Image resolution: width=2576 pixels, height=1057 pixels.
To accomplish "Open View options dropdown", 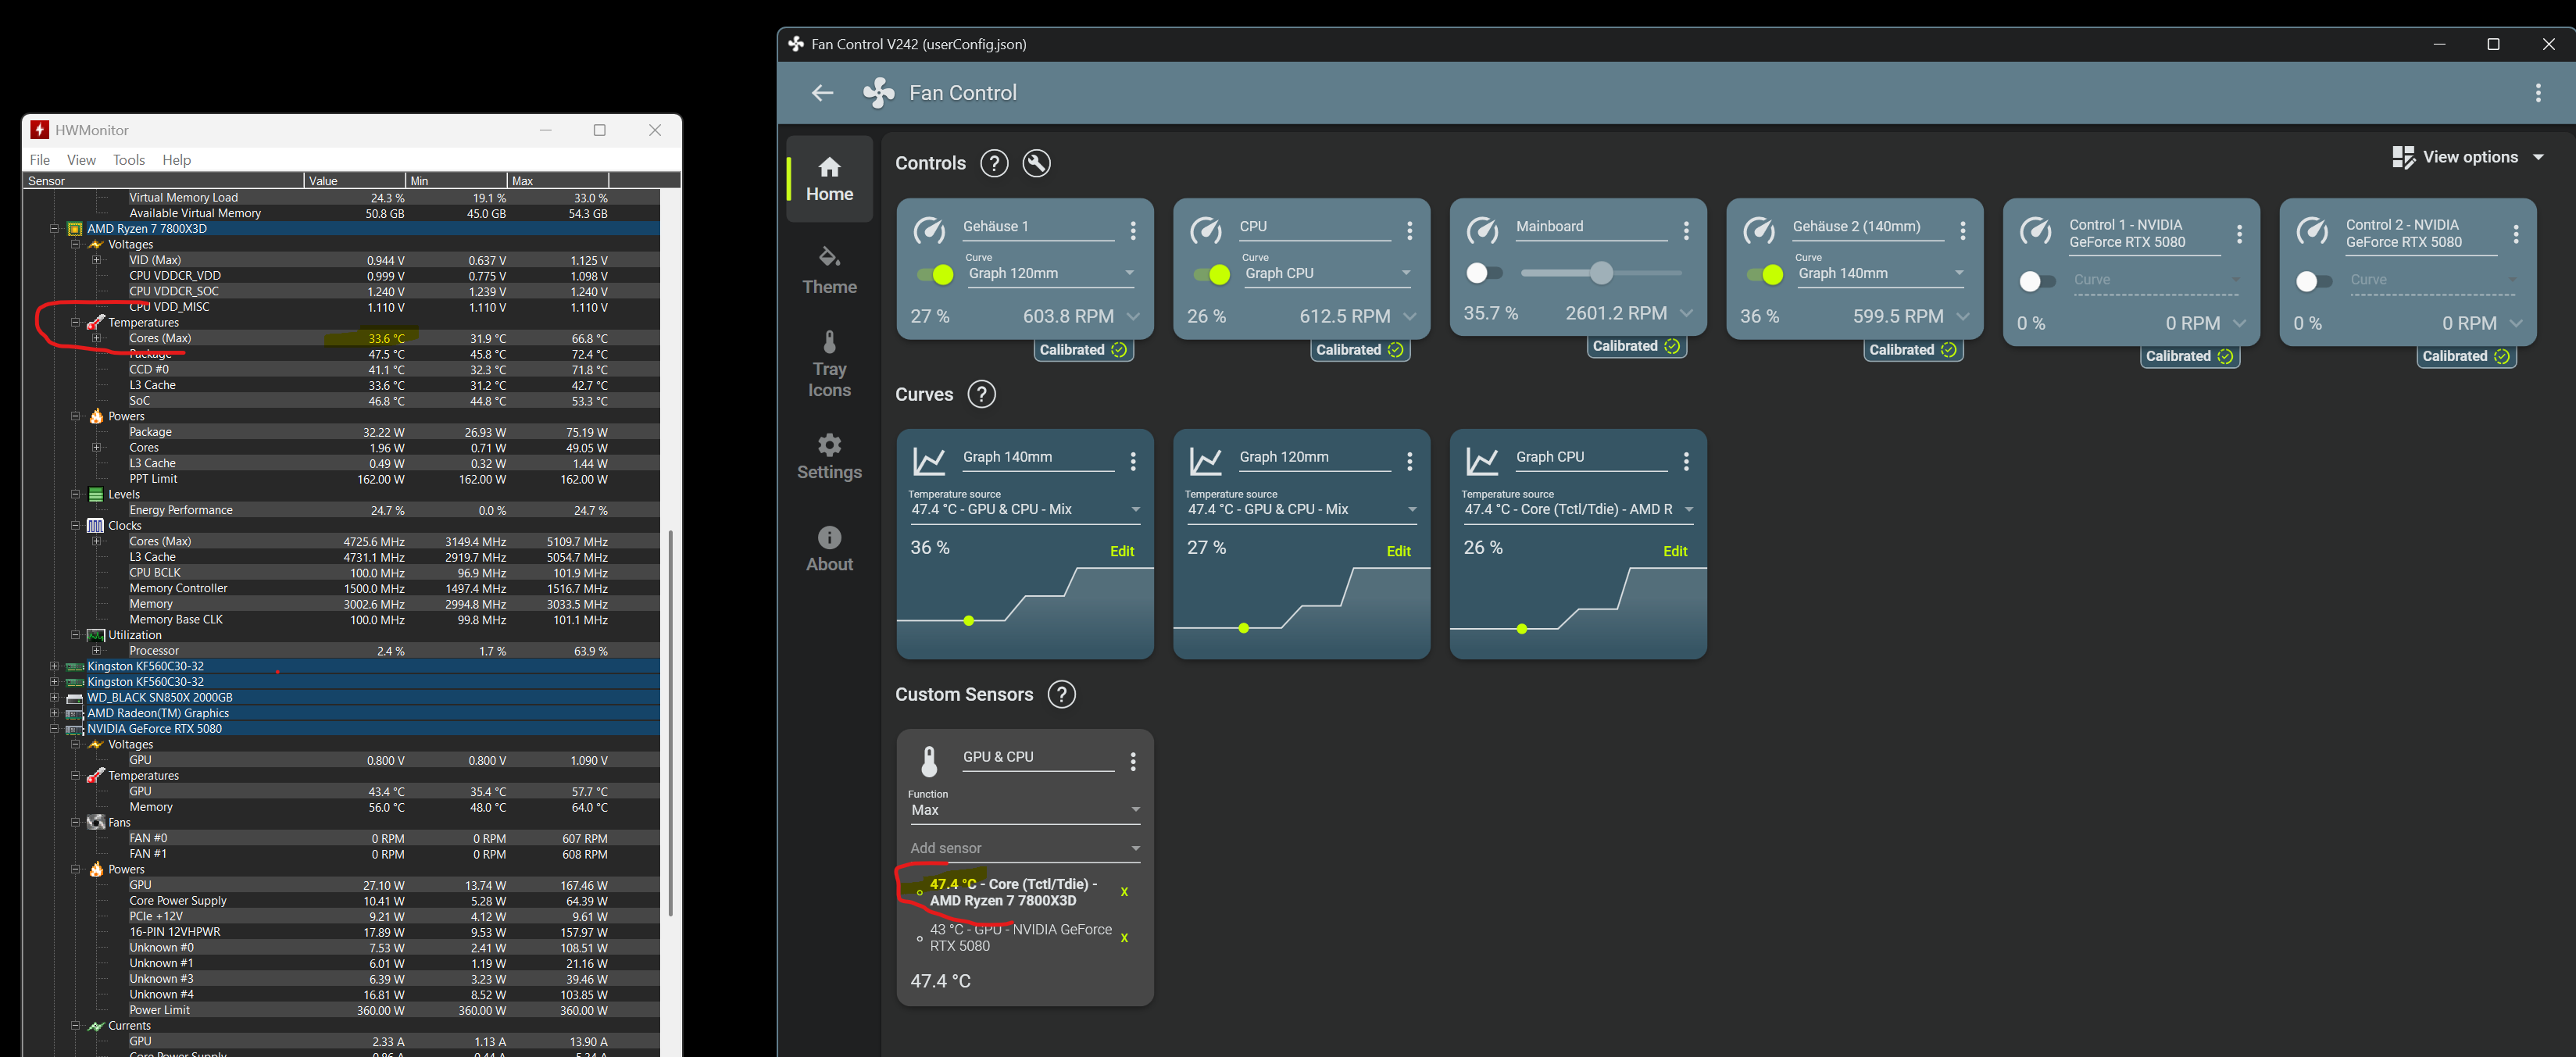I will (2468, 157).
